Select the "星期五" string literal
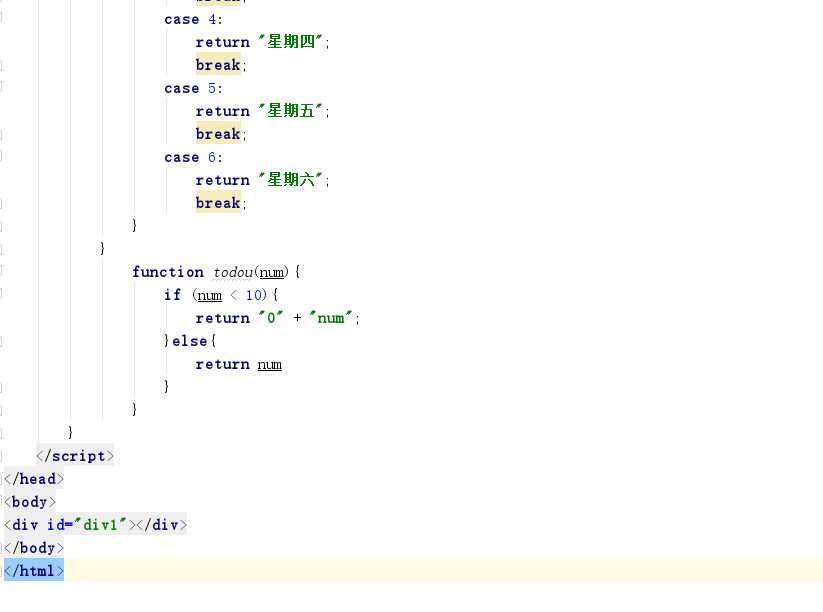This screenshot has height=612, width=823. pyautogui.click(x=290, y=111)
